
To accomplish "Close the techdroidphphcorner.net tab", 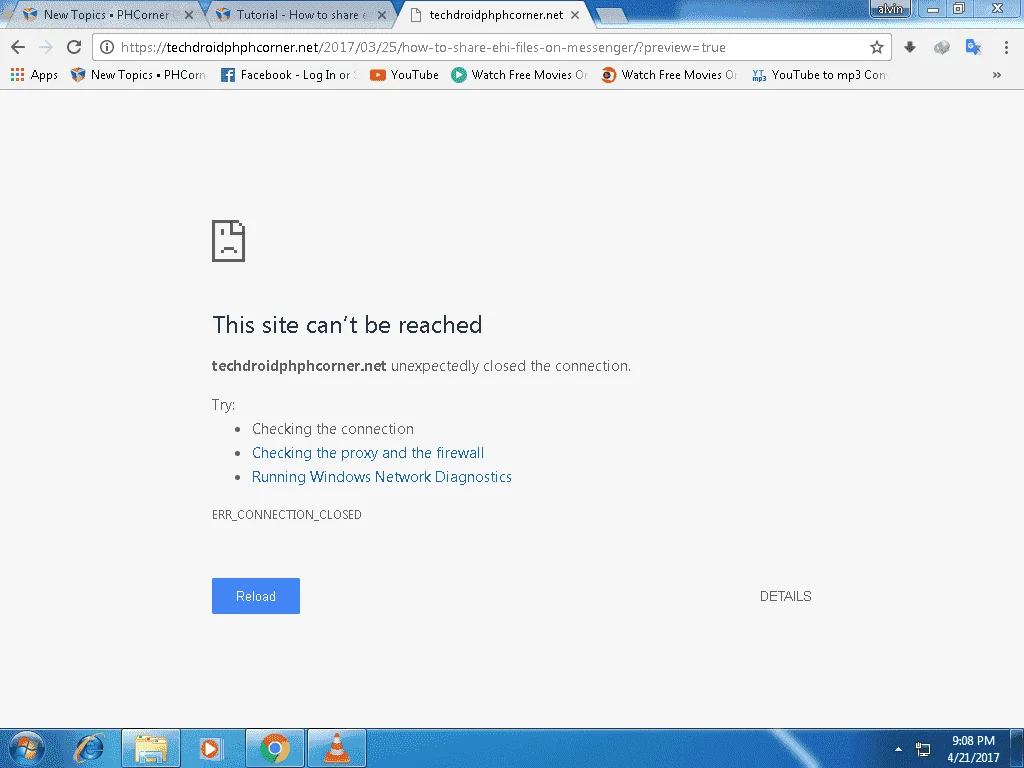I will click(x=575, y=14).
